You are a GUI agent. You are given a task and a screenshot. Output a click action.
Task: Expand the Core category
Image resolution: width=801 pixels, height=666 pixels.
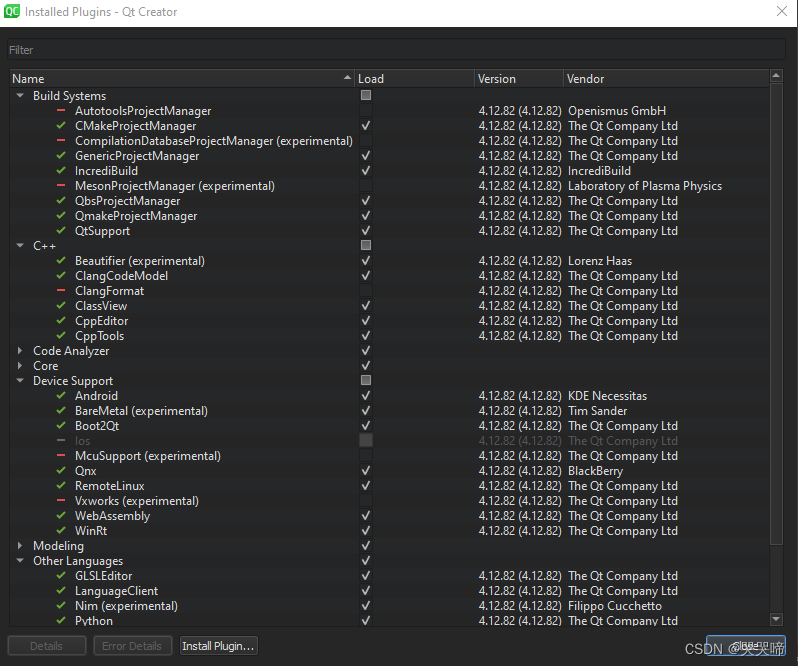(20, 366)
